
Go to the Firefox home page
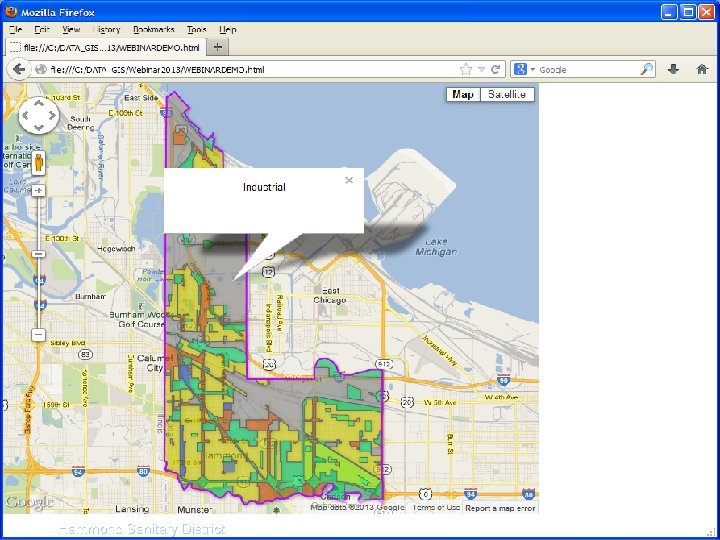click(x=702, y=69)
